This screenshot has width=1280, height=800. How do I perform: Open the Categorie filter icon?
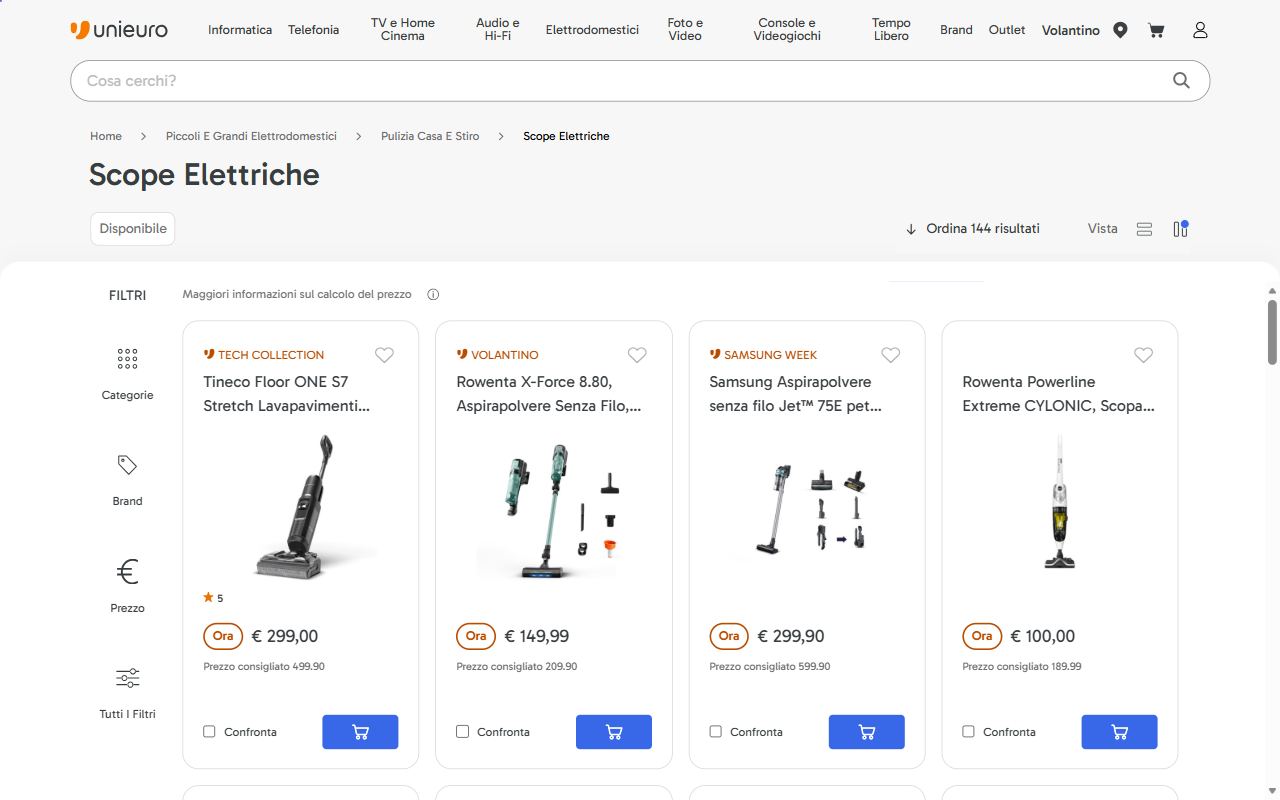click(127, 359)
